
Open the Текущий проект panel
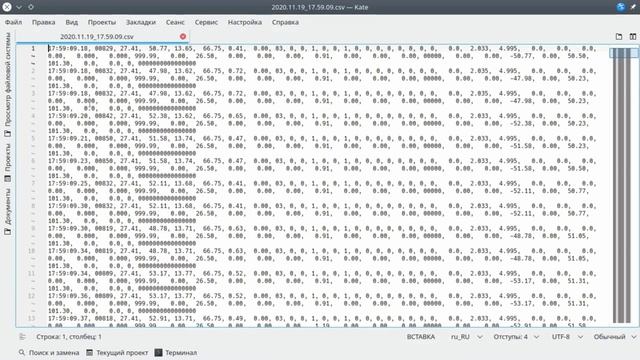[x=117, y=352]
